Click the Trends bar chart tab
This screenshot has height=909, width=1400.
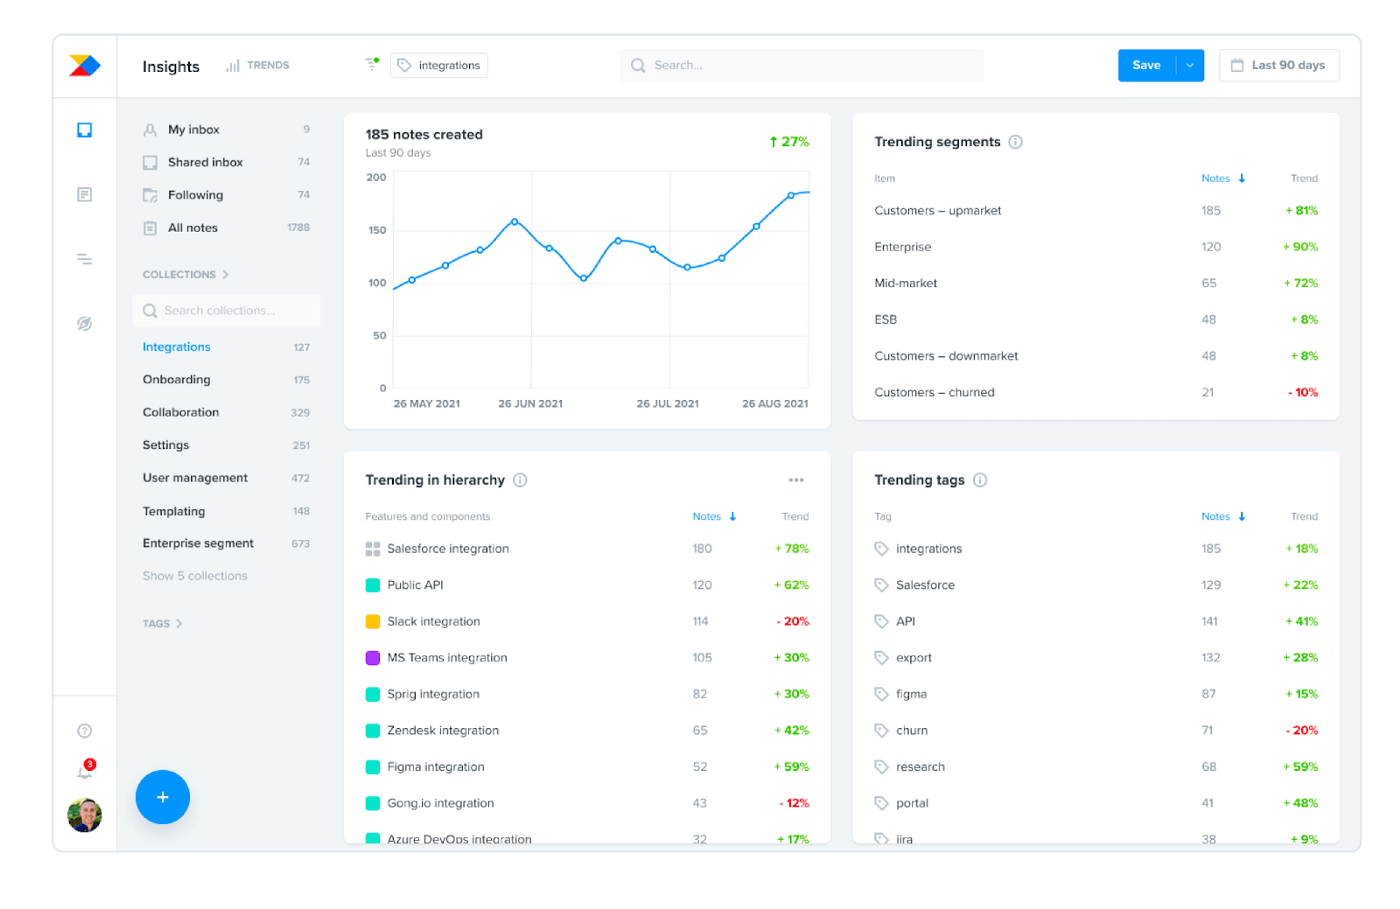258,65
